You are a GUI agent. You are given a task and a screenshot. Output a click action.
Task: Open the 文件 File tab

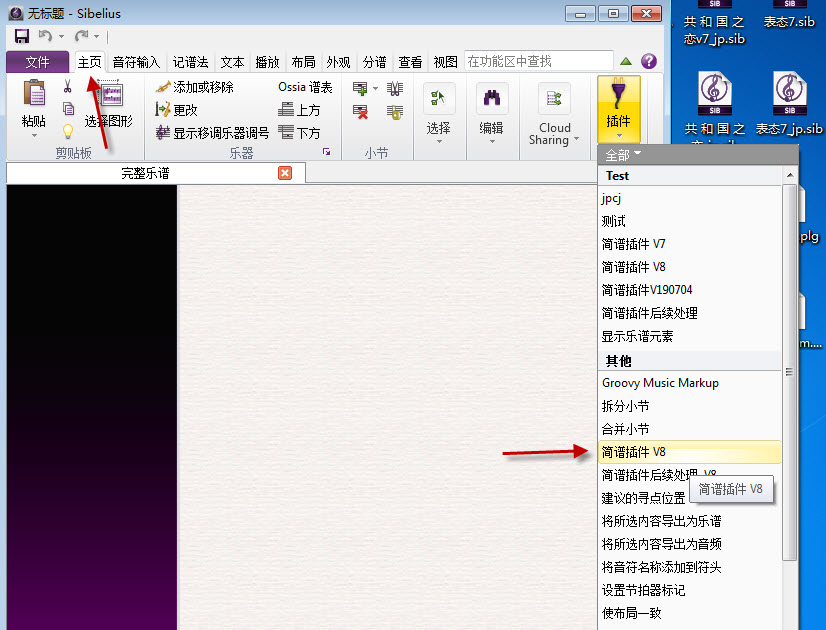click(37, 62)
